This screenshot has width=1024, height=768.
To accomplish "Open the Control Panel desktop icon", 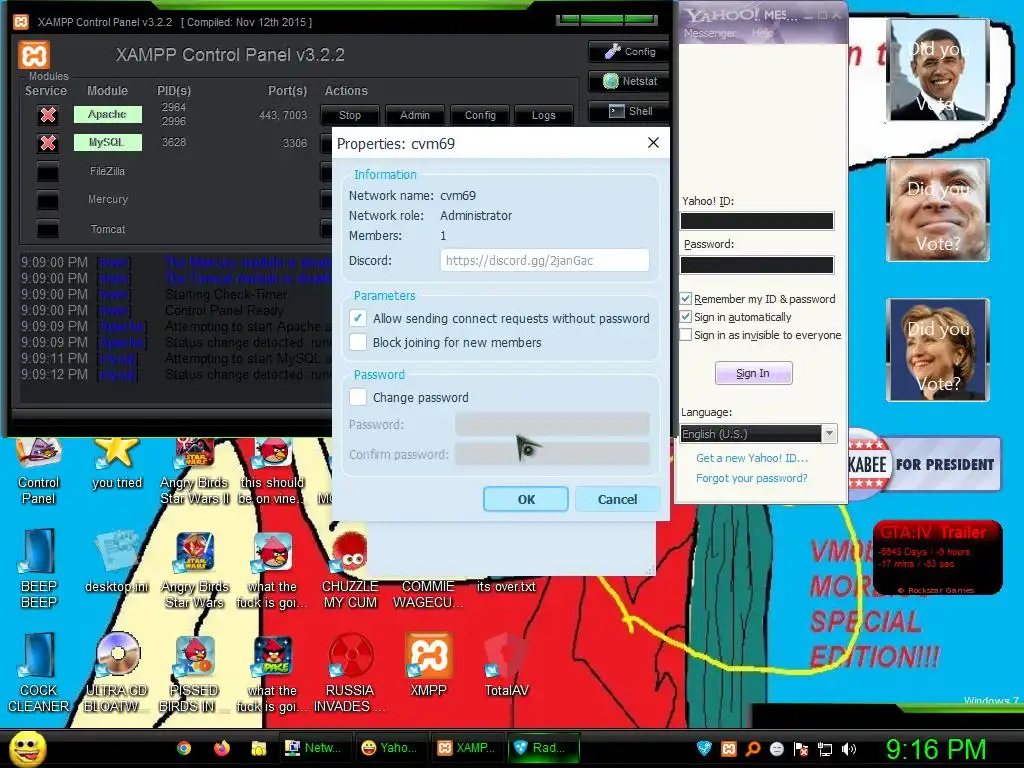I will click(39, 472).
